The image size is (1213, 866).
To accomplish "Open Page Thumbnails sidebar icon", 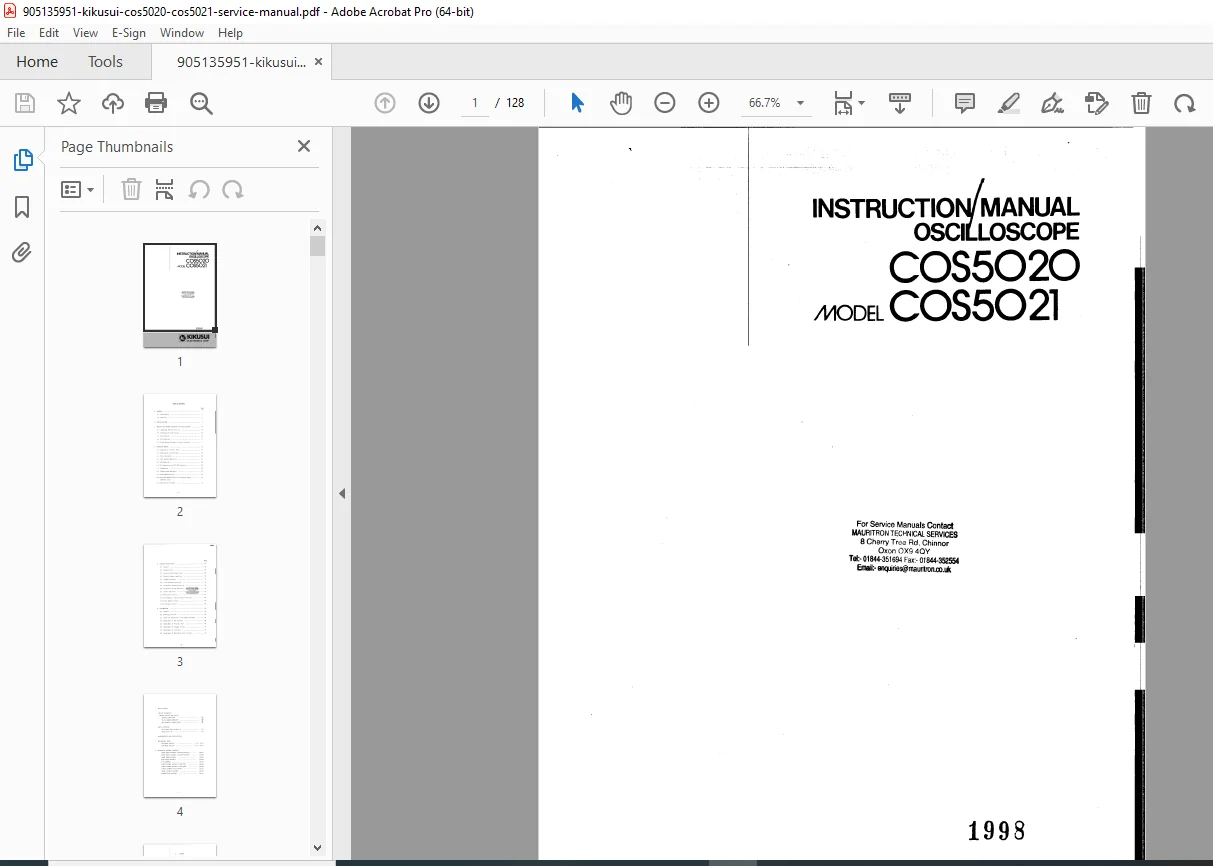I will (x=22, y=160).
